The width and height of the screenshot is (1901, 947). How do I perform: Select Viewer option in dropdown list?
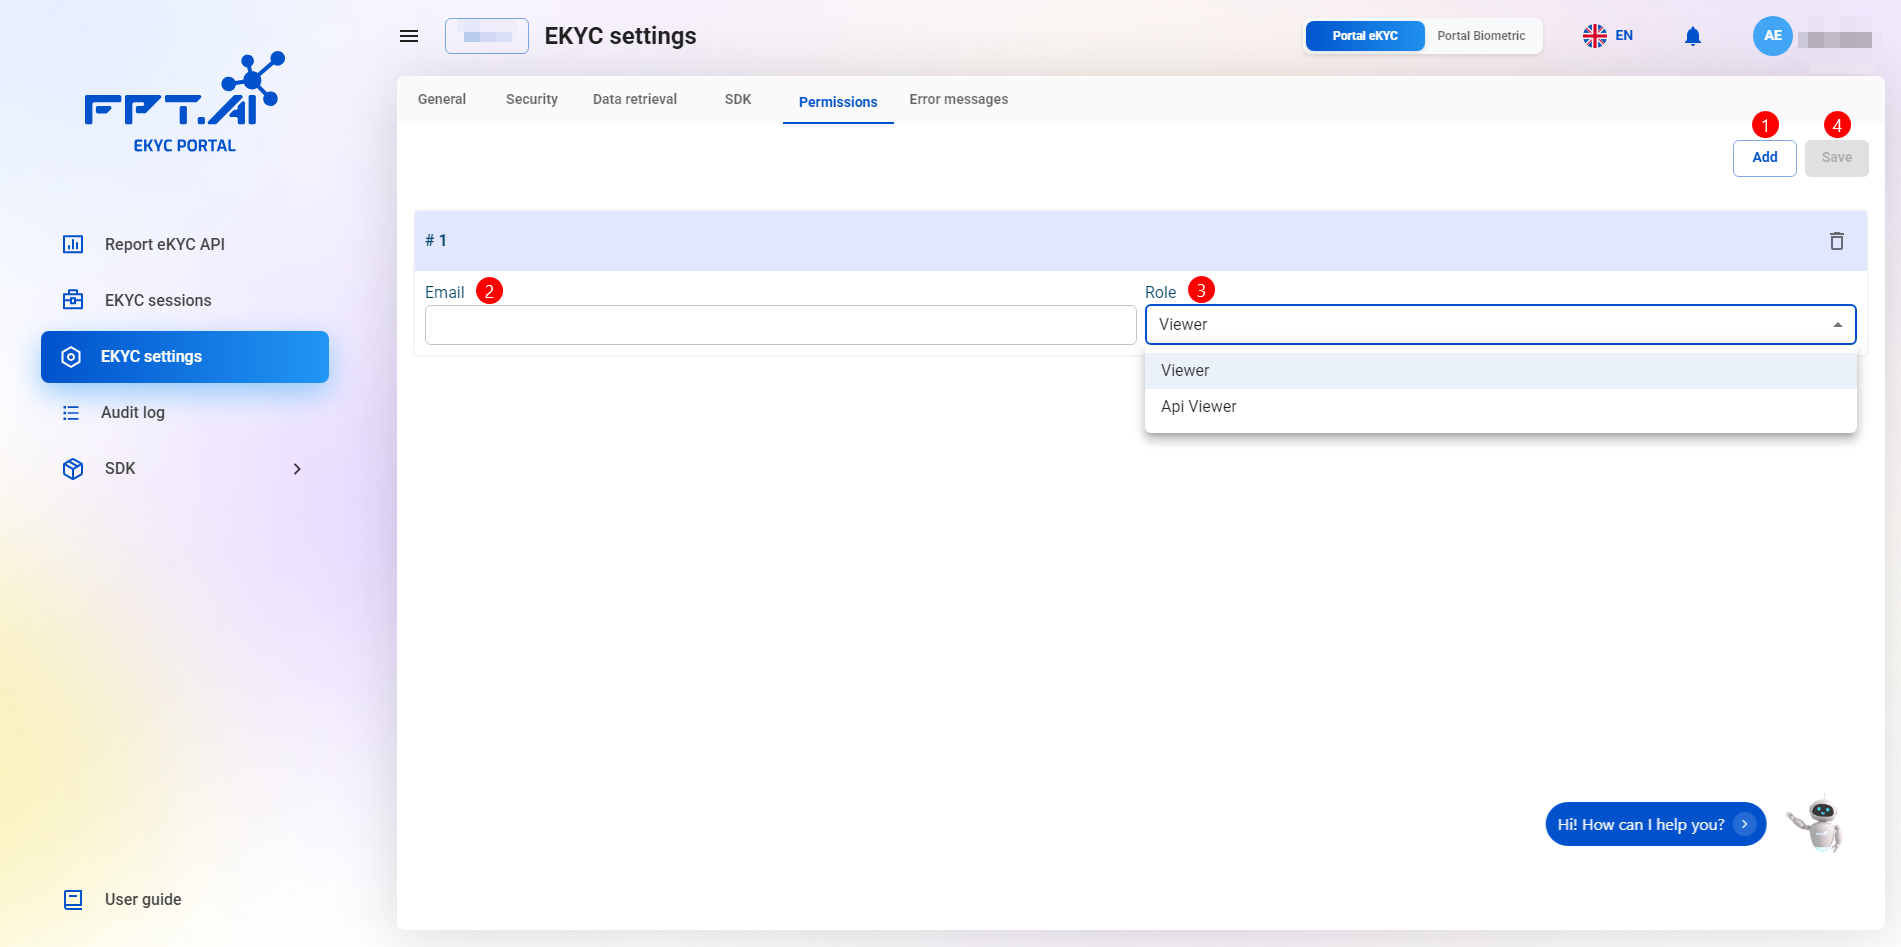pyautogui.click(x=1185, y=370)
